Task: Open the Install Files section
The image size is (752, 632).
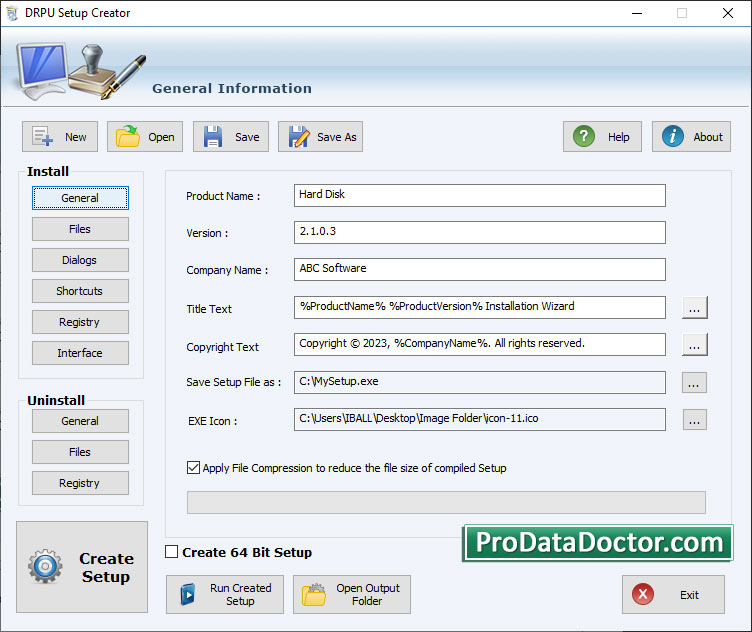Action: tap(80, 229)
